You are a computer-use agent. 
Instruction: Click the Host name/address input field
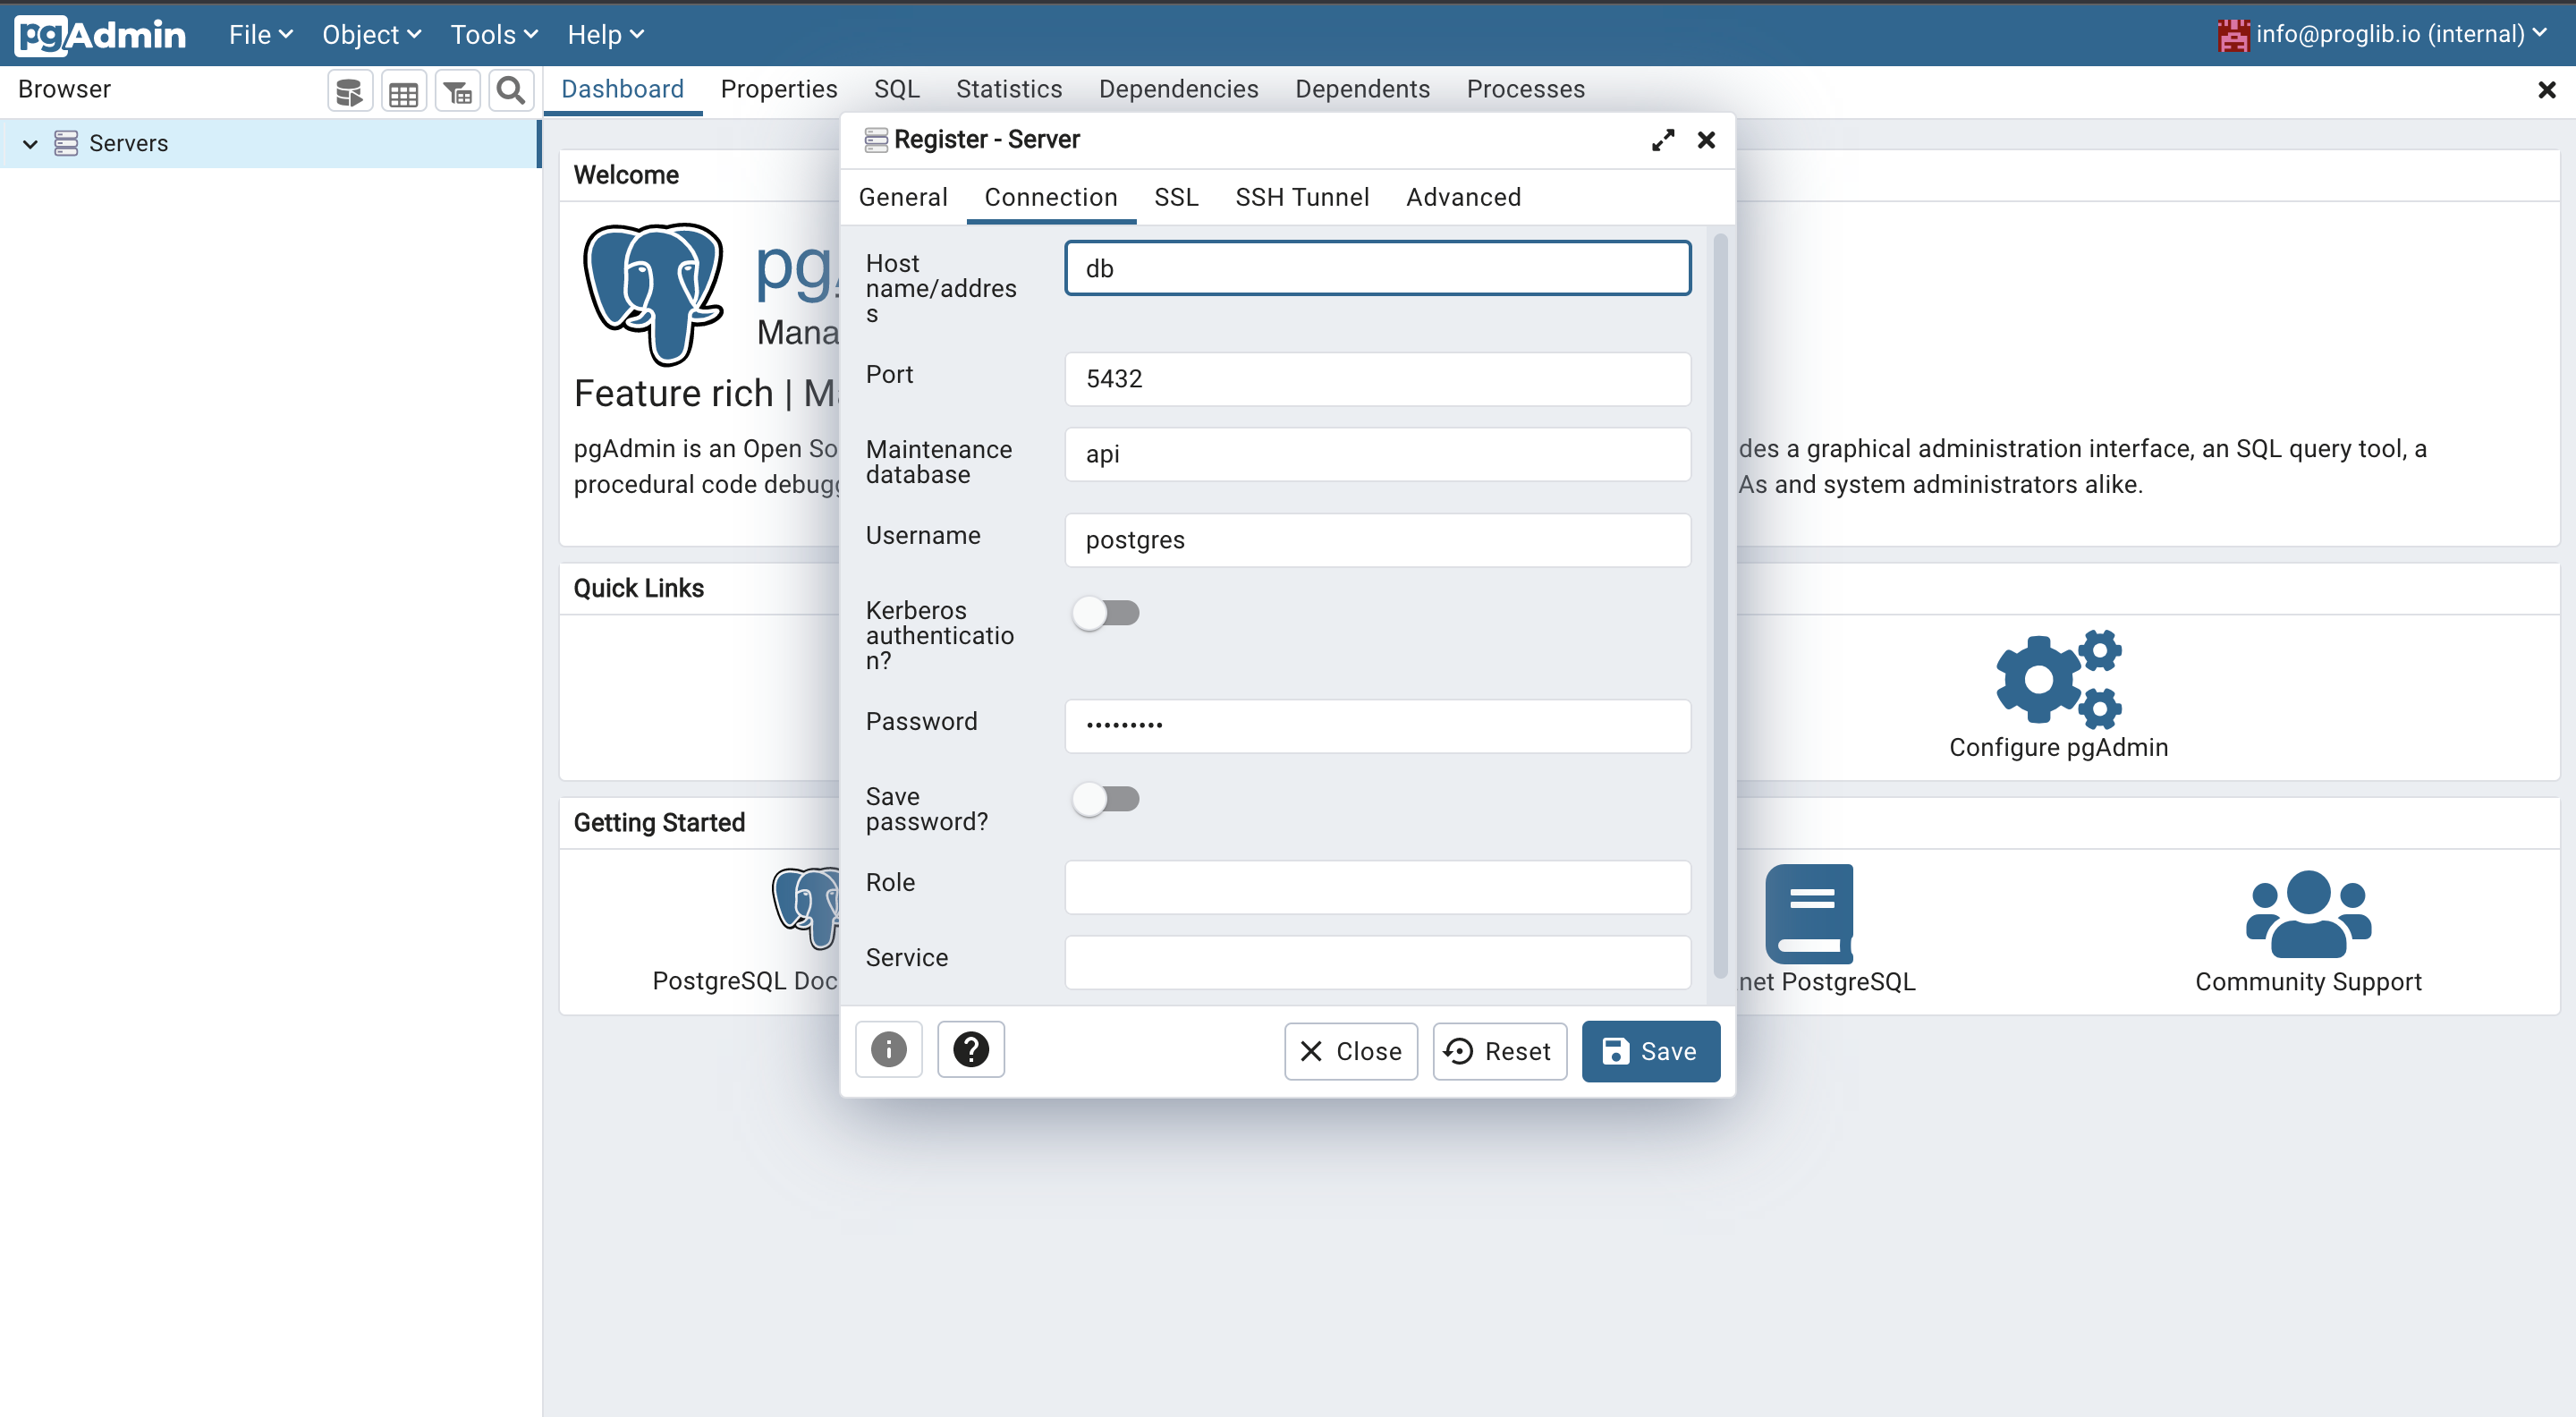click(x=1377, y=266)
